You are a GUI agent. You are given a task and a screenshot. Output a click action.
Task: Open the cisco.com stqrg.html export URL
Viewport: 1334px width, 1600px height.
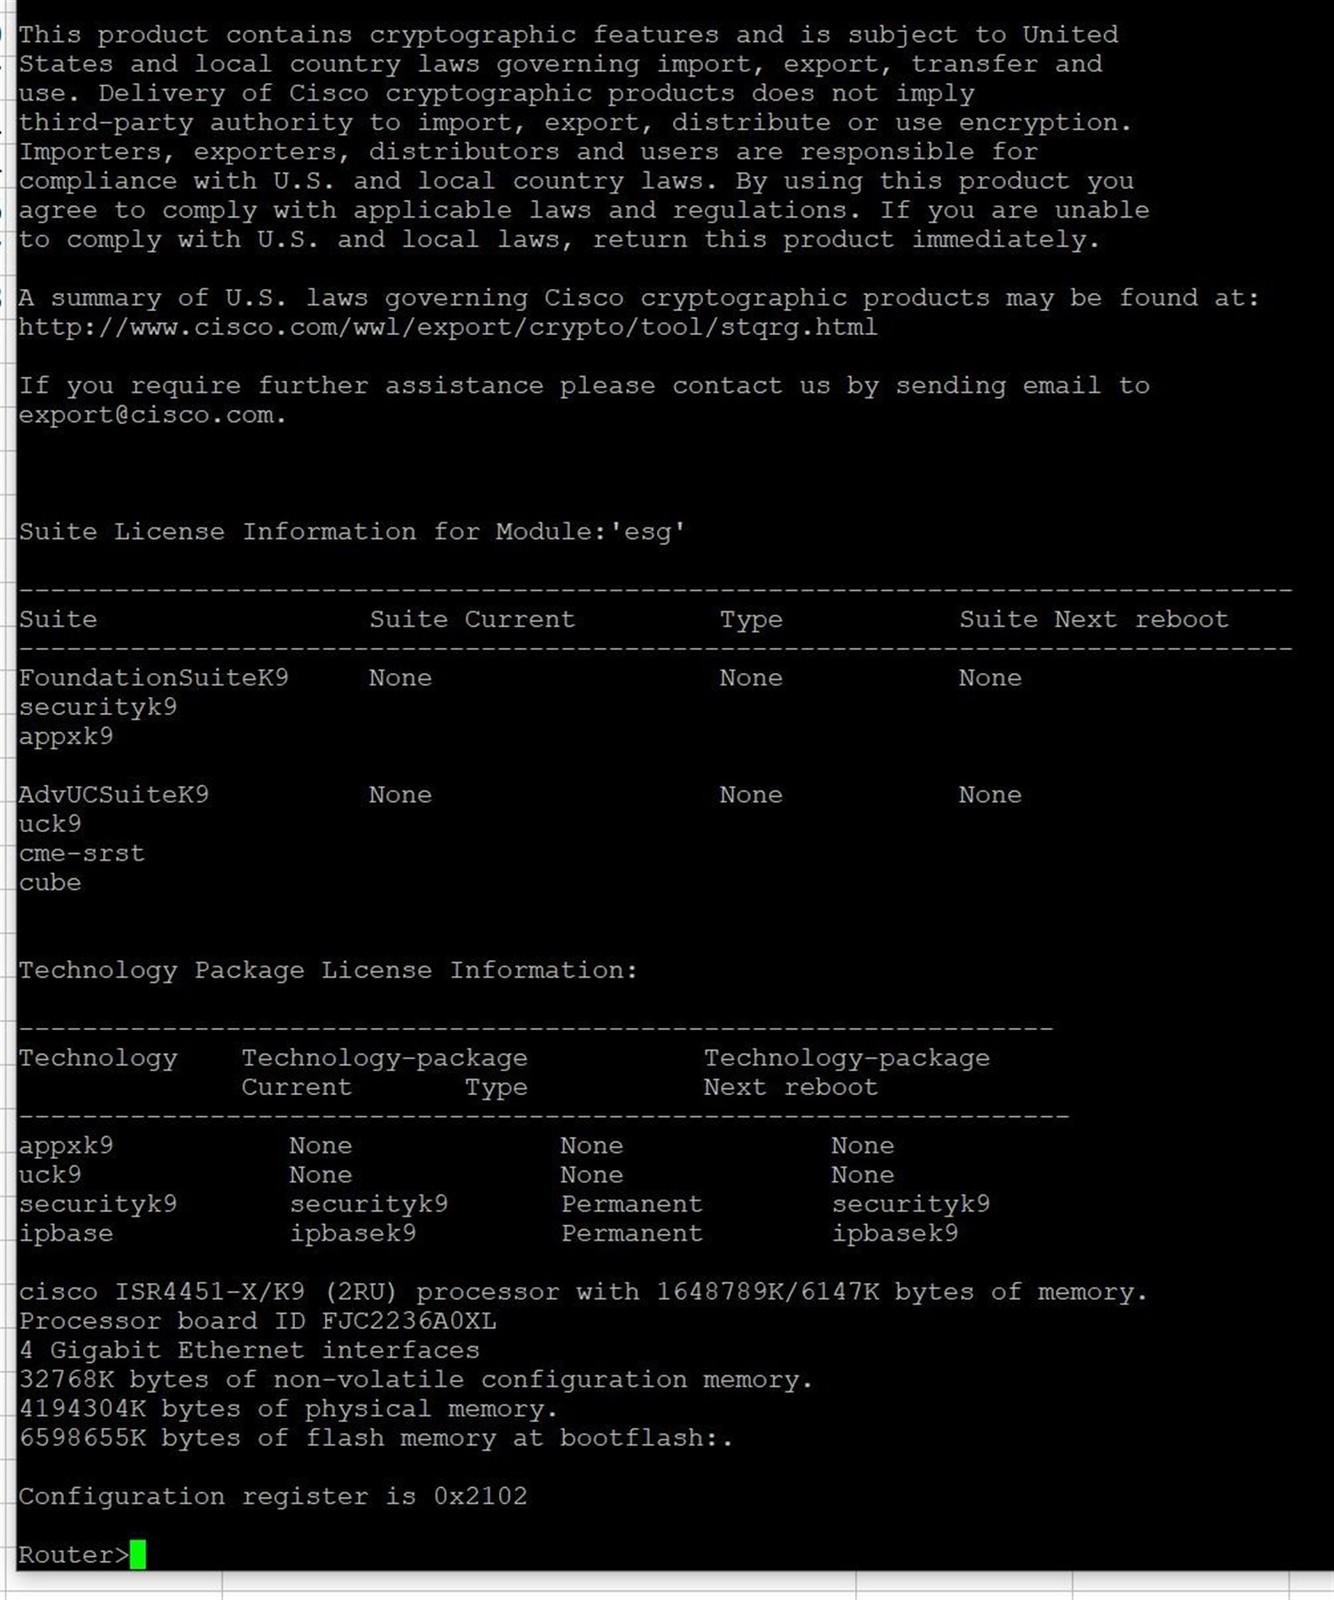448,327
